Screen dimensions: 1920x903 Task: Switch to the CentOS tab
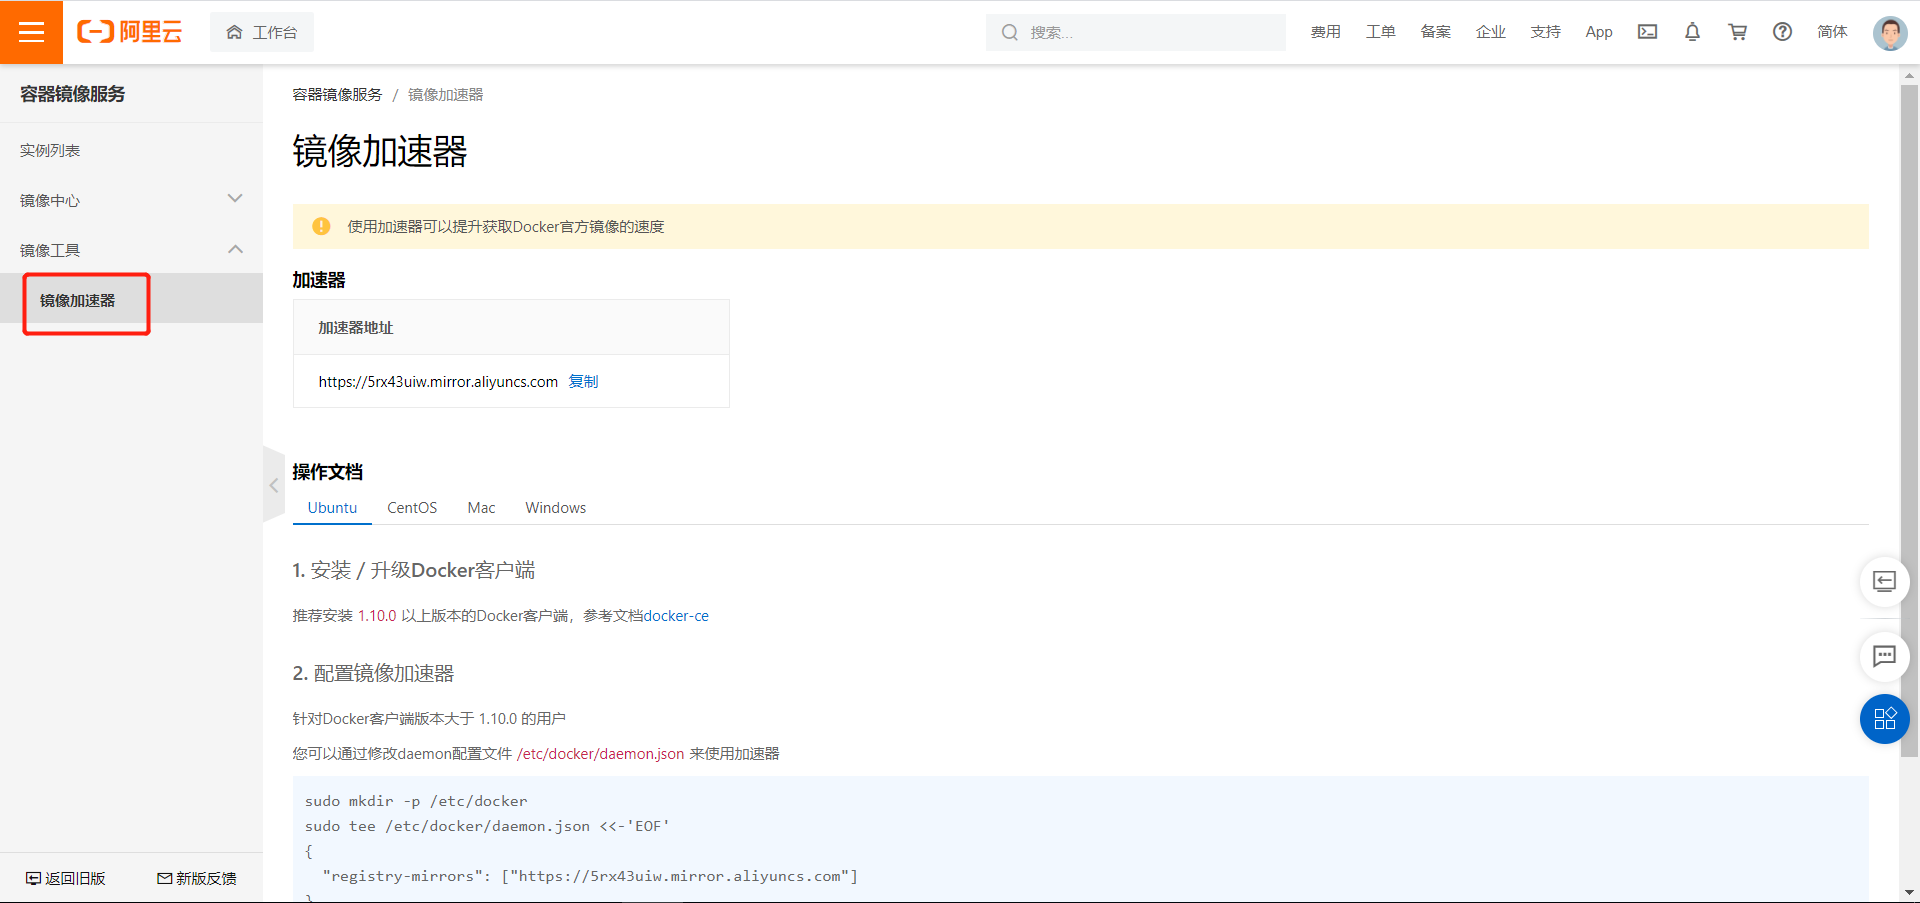pyautogui.click(x=412, y=508)
